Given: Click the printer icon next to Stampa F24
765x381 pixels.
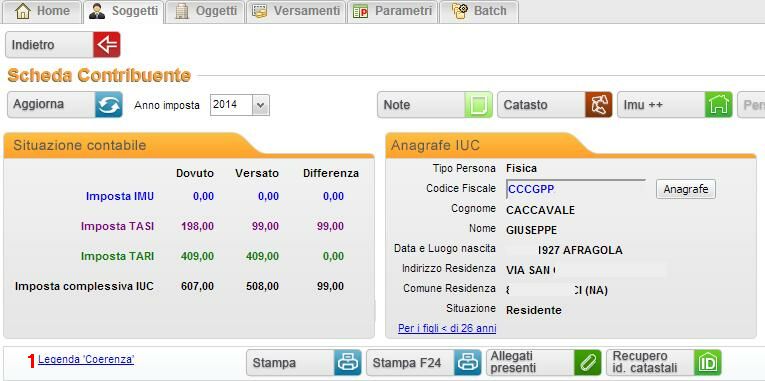Looking at the screenshot, I should [468, 363].
